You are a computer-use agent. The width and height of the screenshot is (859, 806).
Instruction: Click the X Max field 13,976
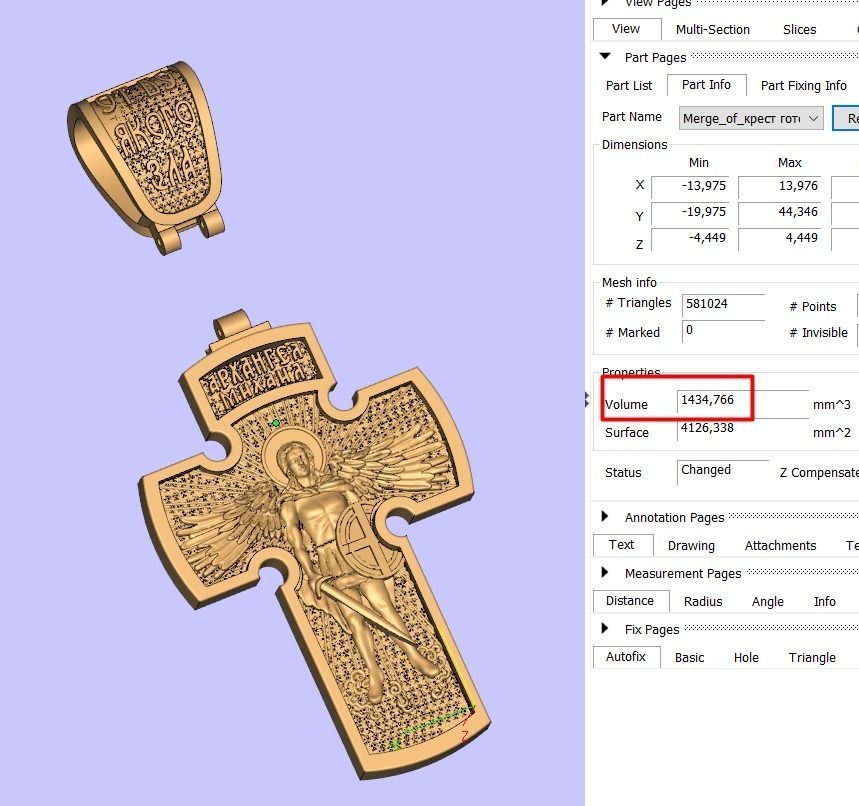(780, 187)
